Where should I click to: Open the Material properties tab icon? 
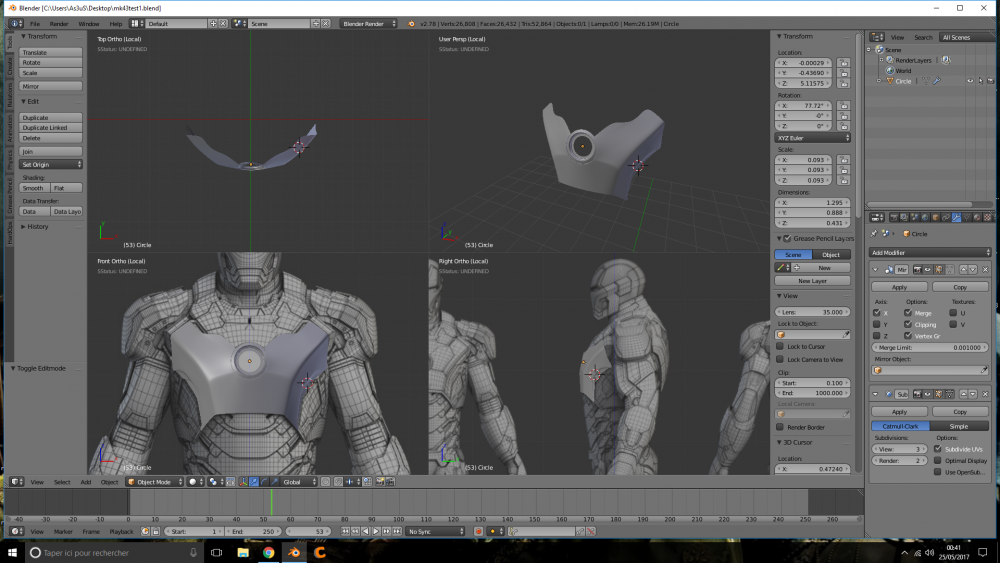point(977,217)
